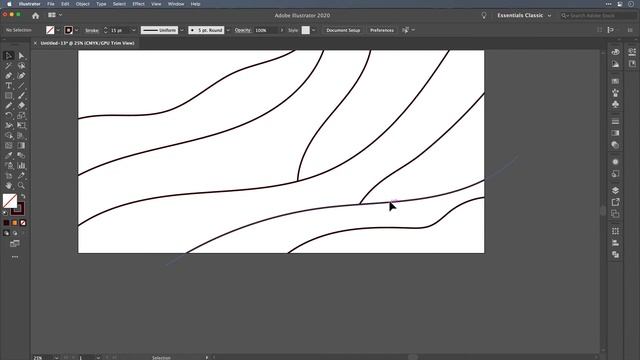Open the Layers panel icon
This screenshot has width=640, height=360.
click(616, 191)
